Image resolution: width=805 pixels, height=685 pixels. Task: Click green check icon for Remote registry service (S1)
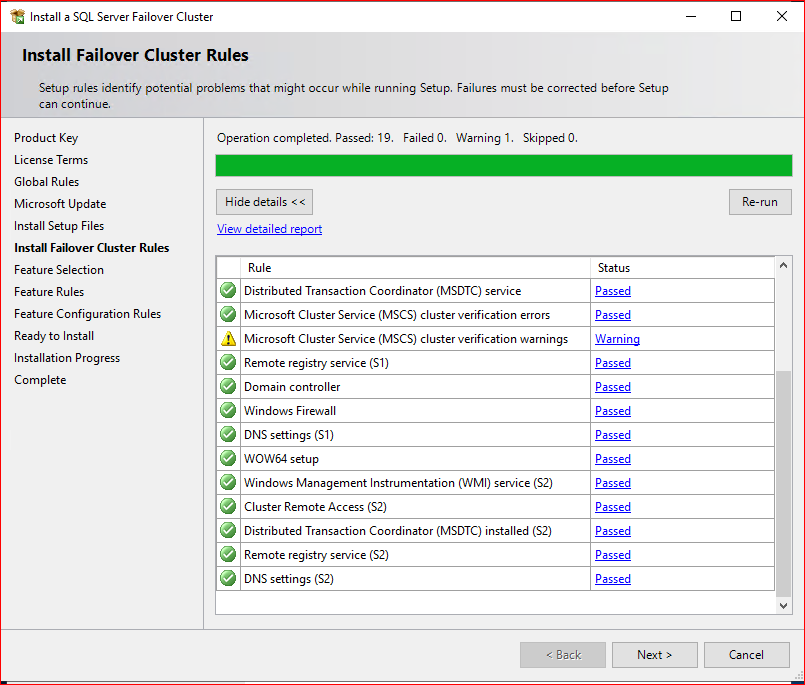228,362
